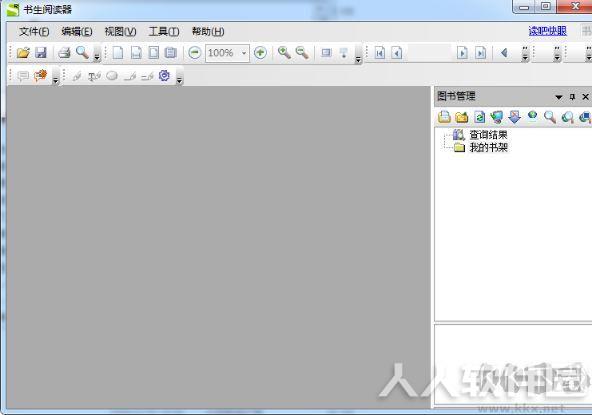Open the 工具(T) menu
Viewport: 592px width, 415px height.
[164, 31]
